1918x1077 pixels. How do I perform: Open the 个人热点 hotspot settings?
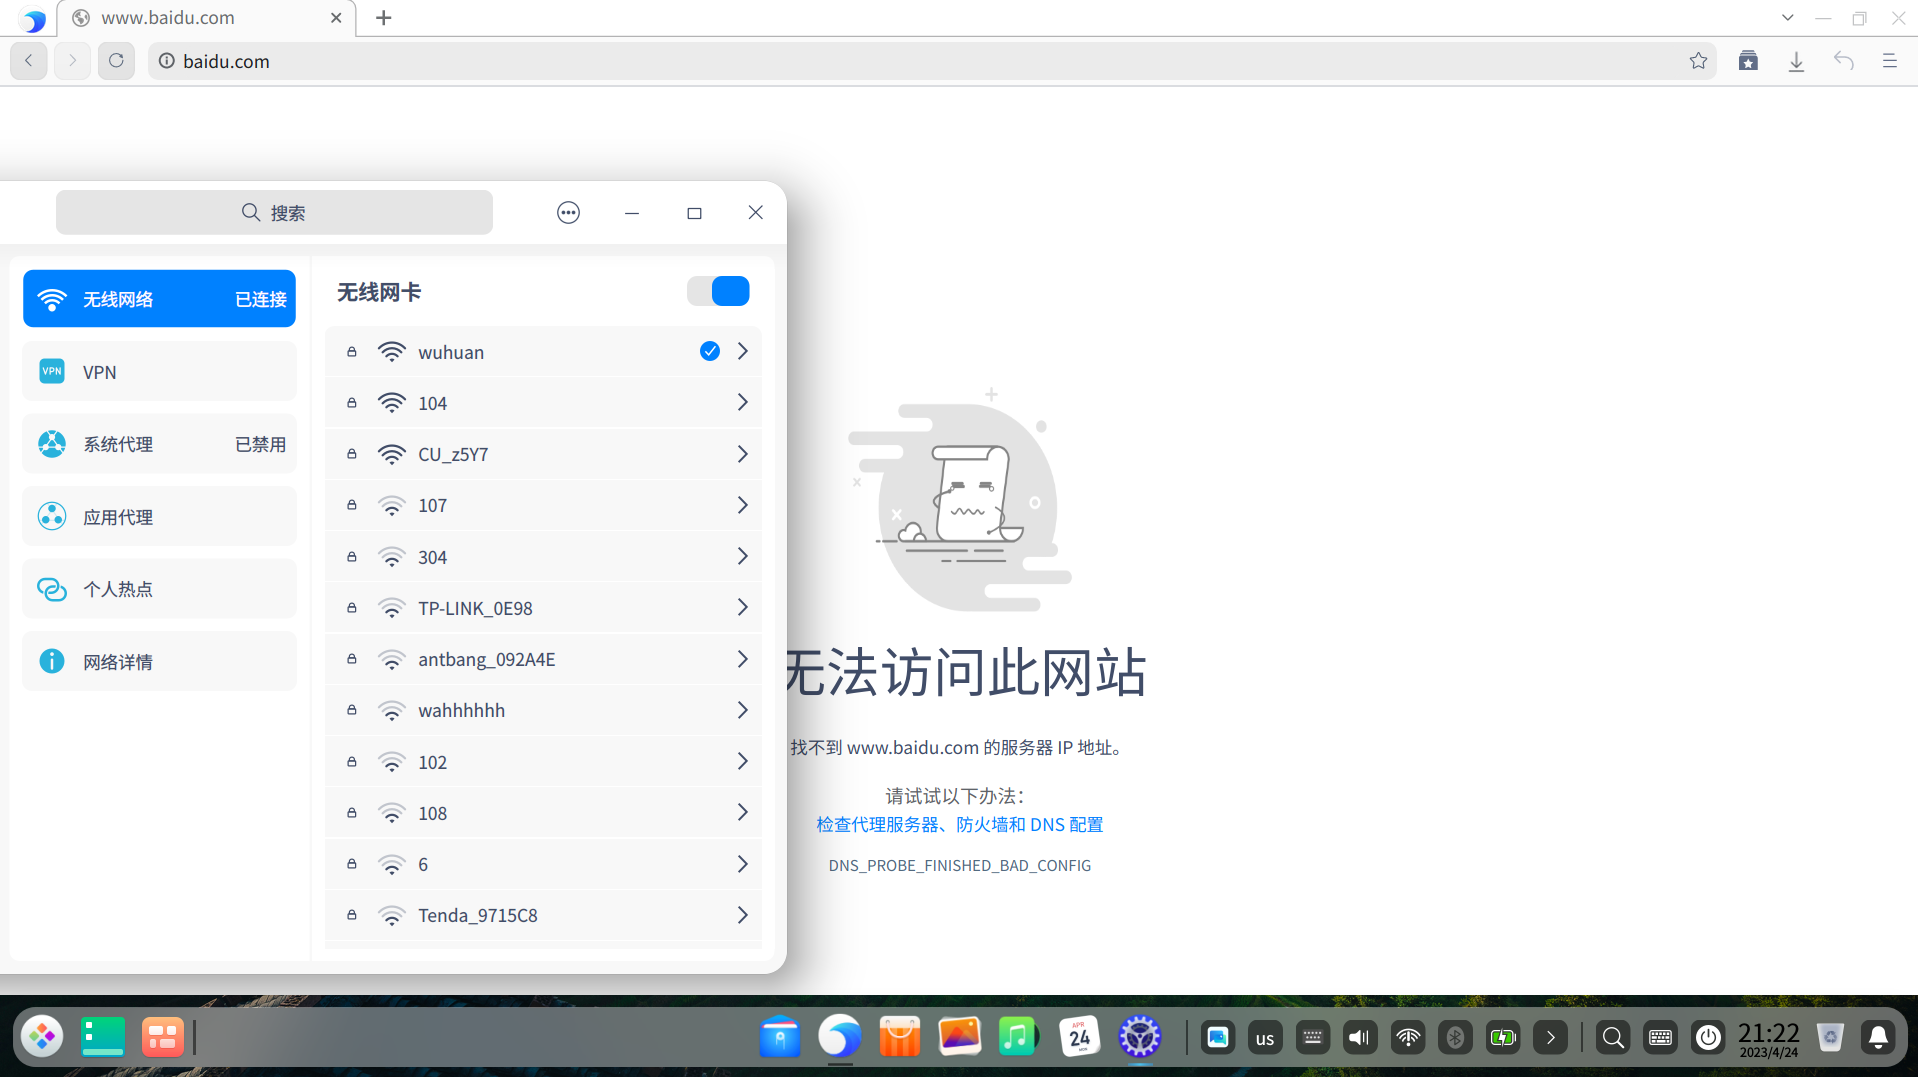[x=159, y=589]
